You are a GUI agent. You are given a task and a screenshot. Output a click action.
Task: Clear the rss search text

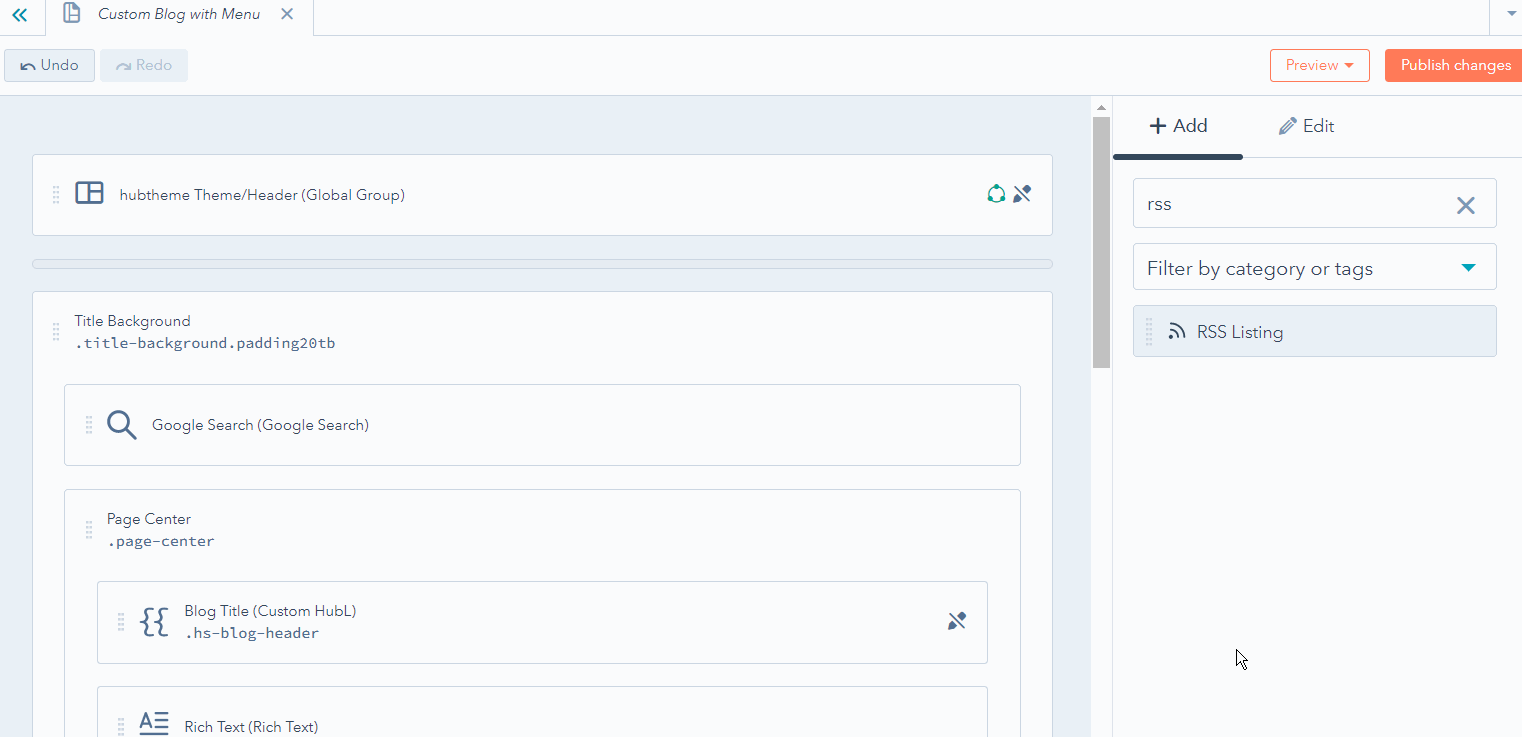pos(1465,205)
